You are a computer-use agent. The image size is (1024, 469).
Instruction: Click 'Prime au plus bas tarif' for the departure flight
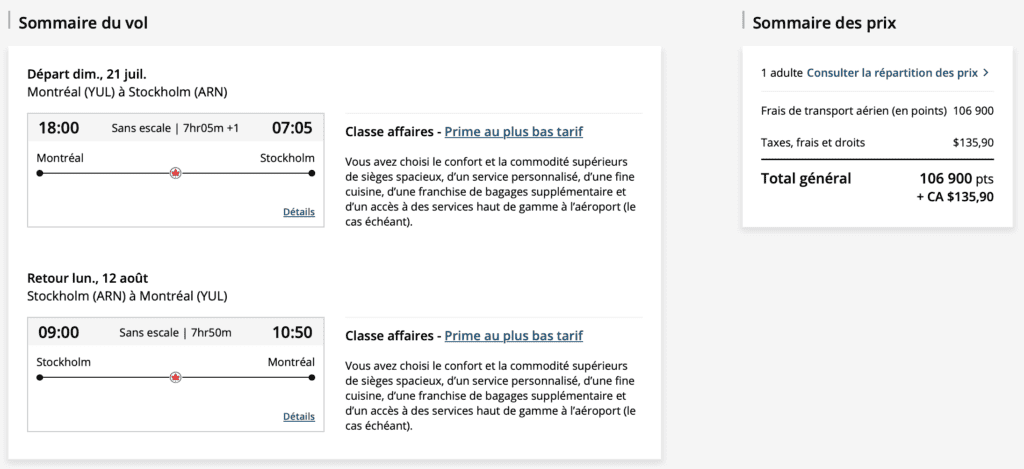[x=513, y=131]
